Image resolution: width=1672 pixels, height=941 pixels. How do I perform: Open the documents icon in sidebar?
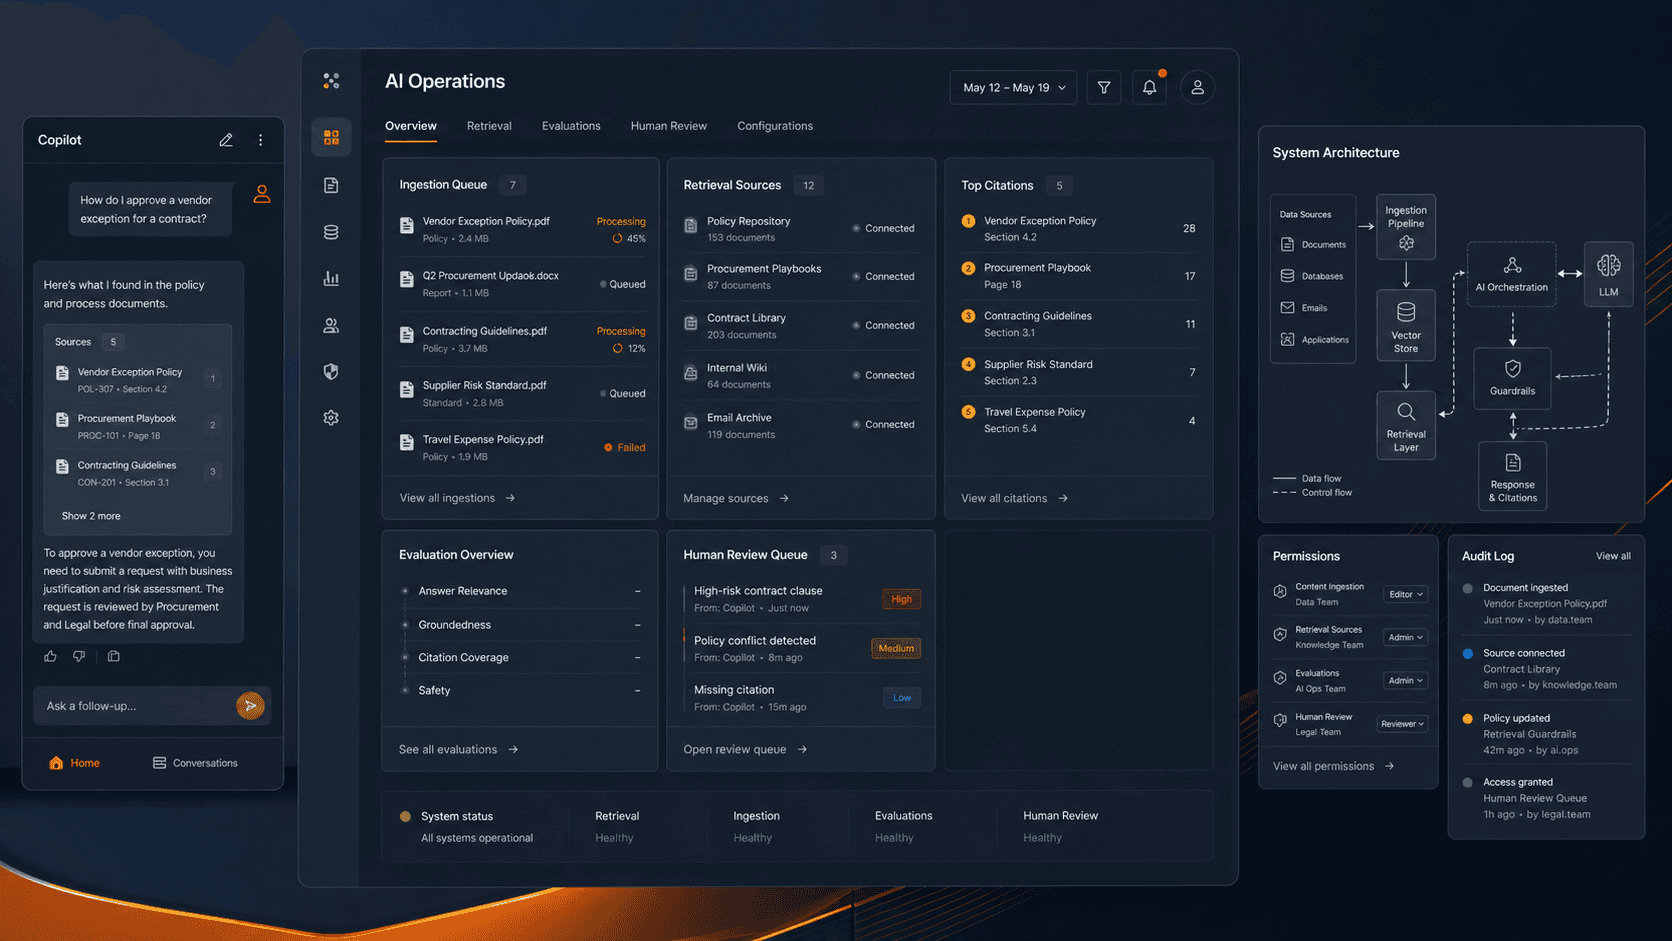point(331,185)
